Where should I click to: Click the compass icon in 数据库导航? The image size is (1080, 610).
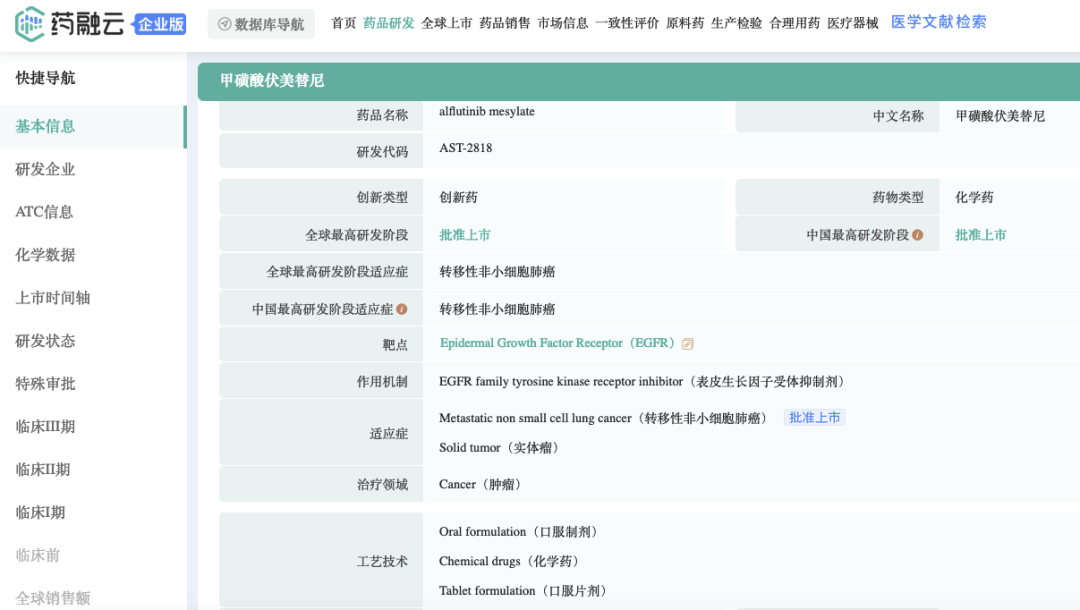225,24
